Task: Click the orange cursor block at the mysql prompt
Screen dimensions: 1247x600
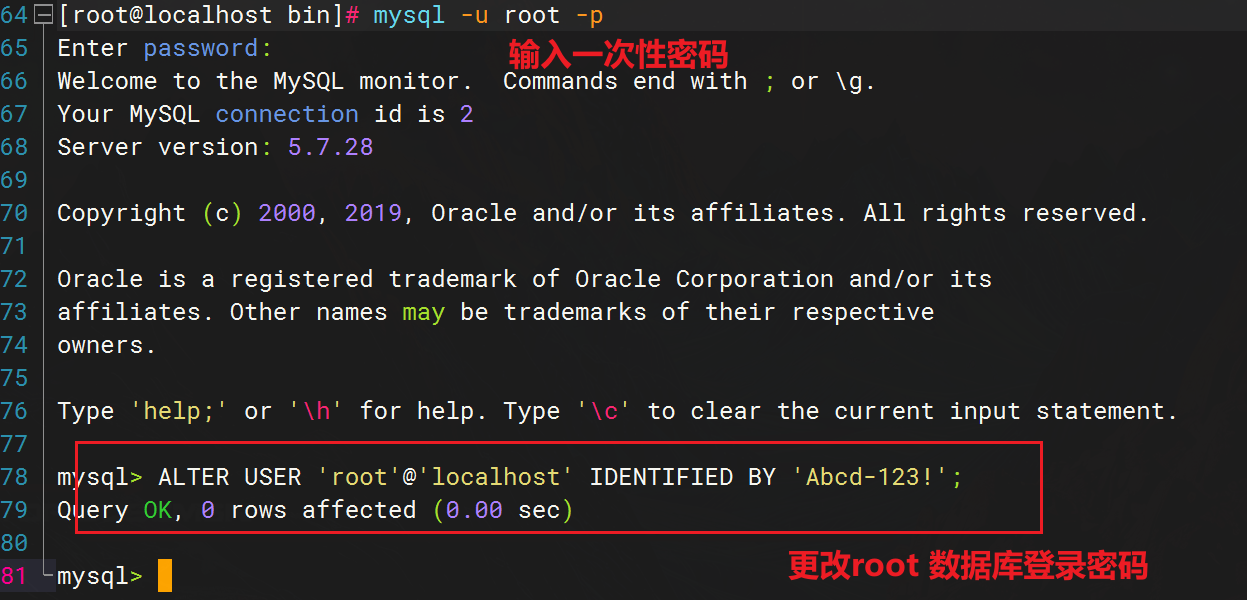Action: point(165,576)
